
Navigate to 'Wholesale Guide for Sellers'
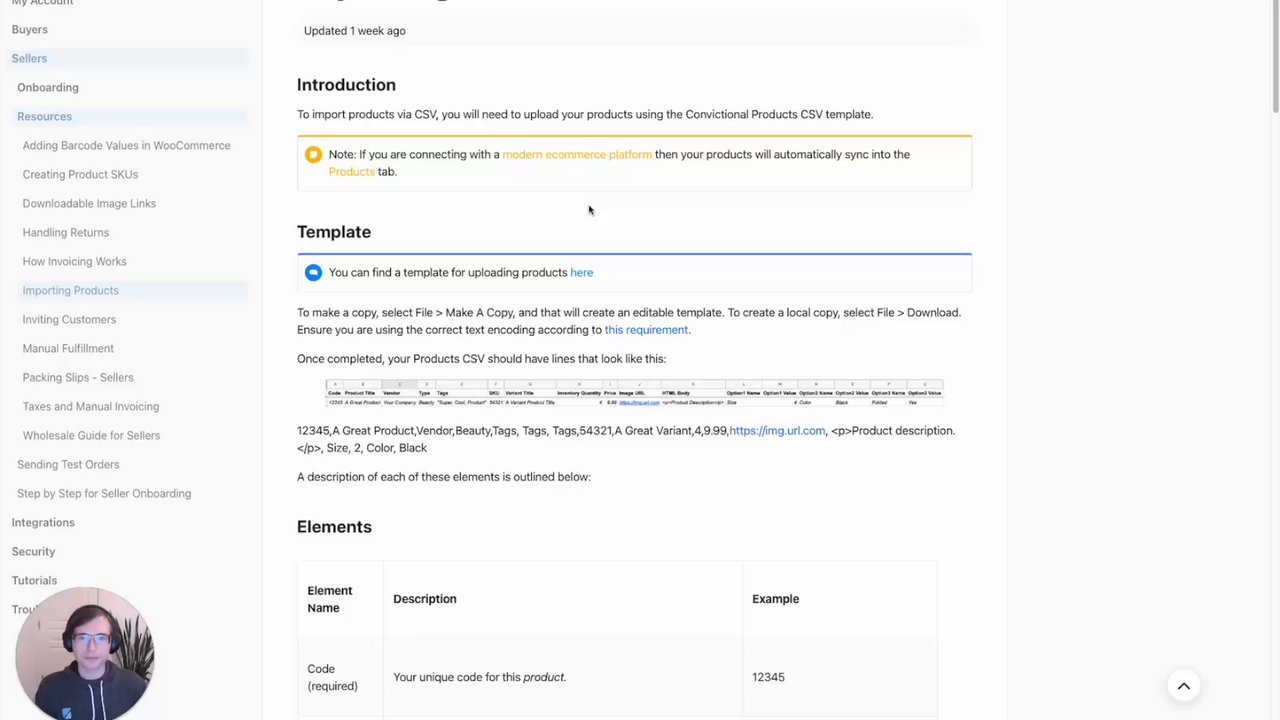coord(91,435)
